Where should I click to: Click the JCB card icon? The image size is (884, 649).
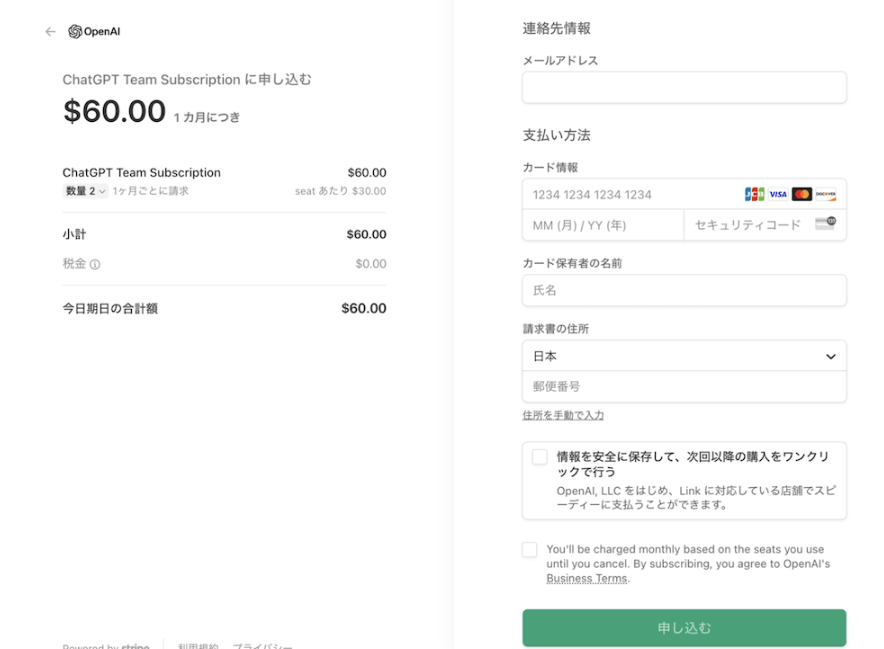[754, 194]
